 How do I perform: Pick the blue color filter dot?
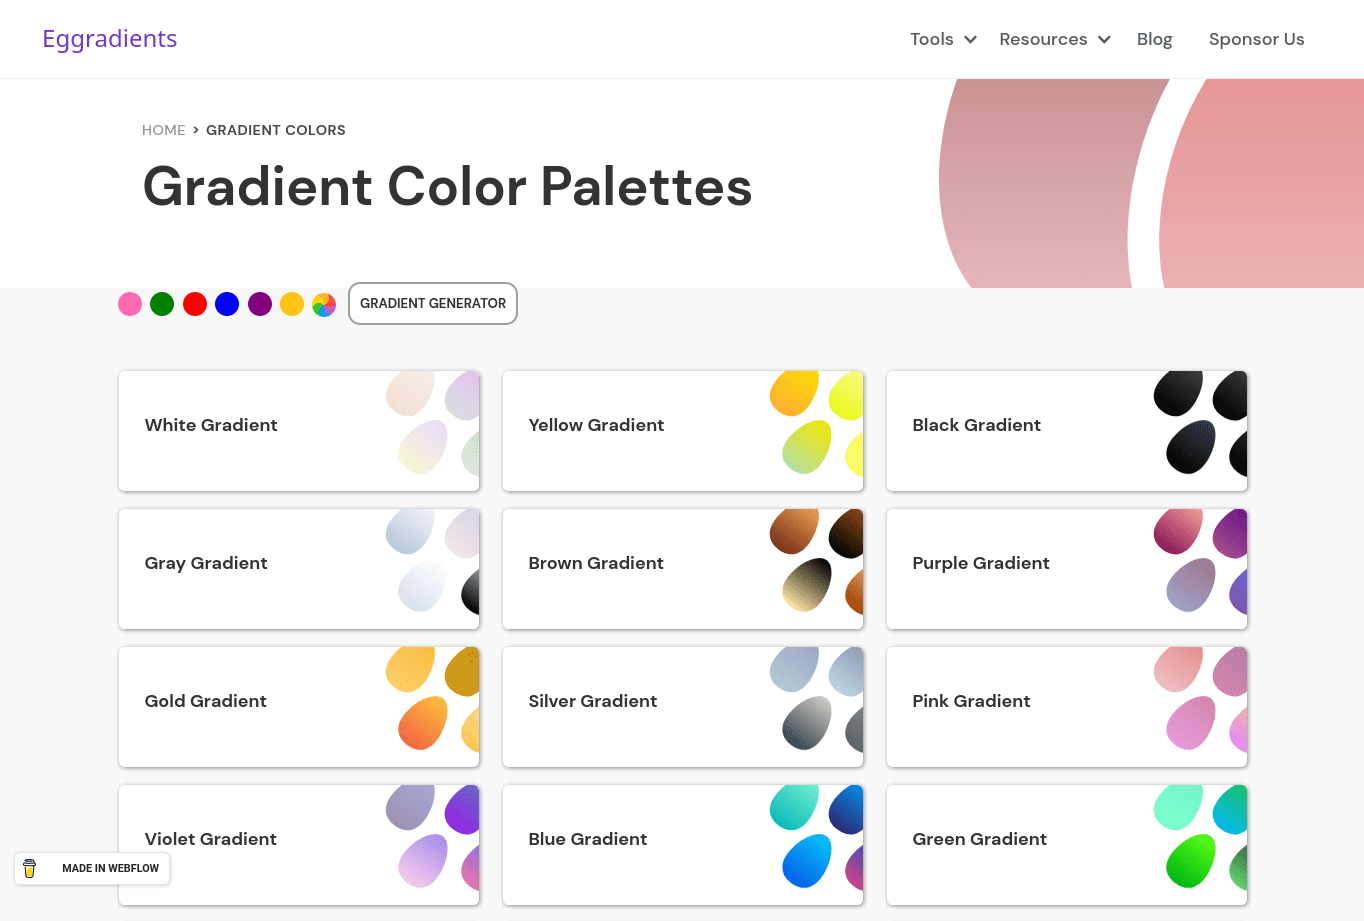click(227, 304)
